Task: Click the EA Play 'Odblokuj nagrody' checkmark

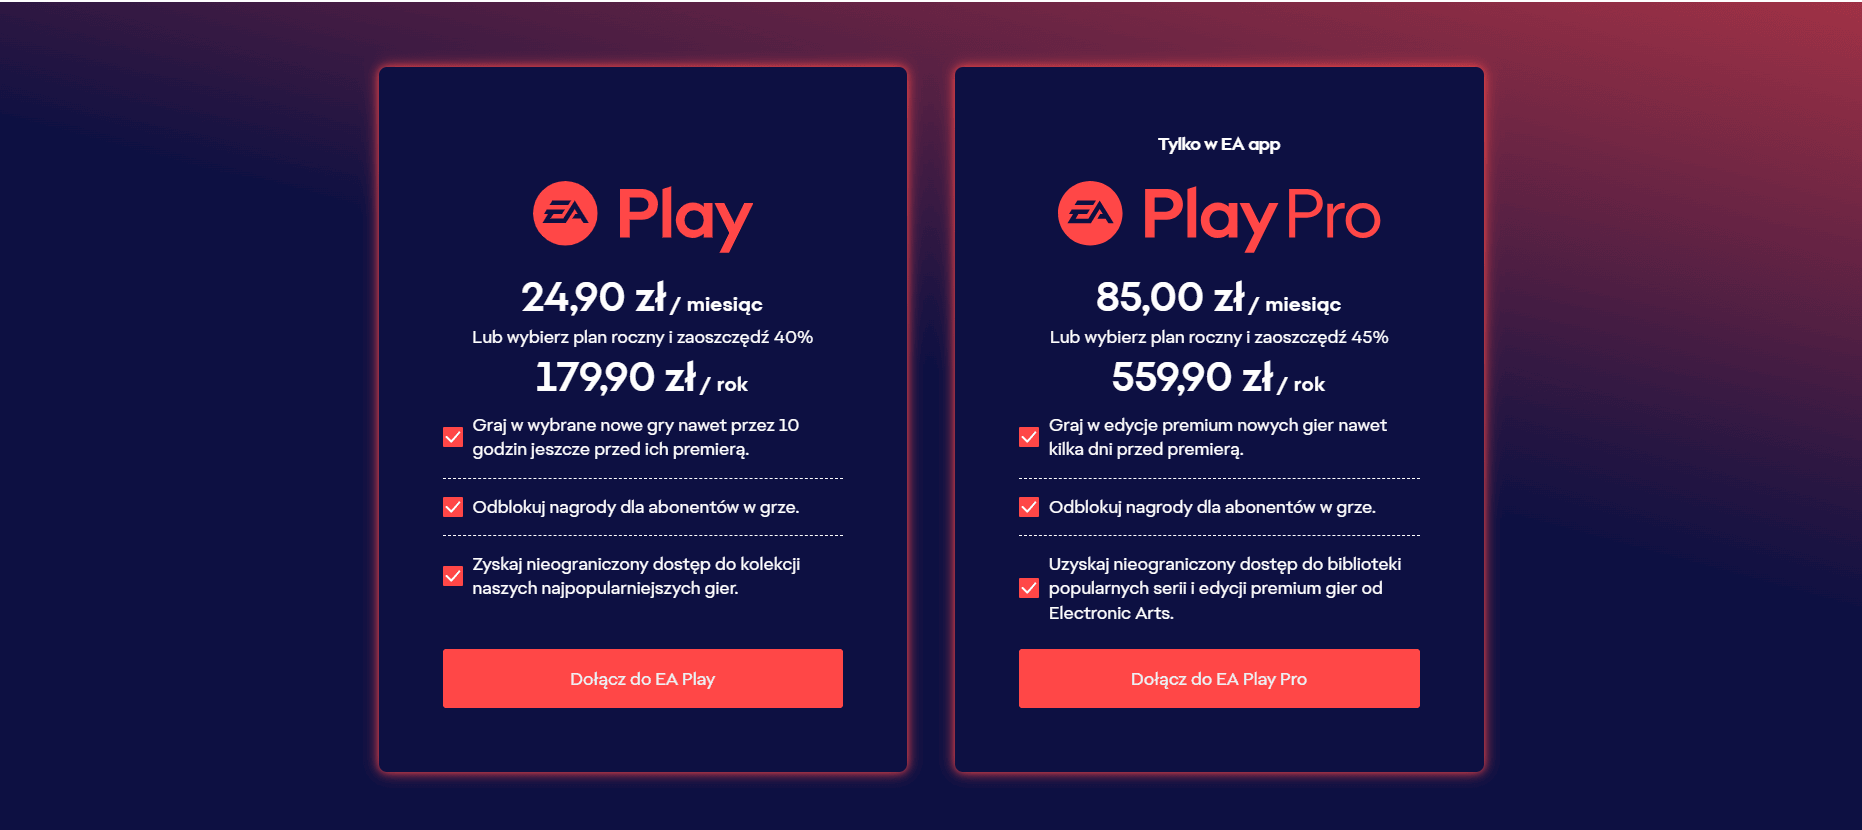Action: 453,507
